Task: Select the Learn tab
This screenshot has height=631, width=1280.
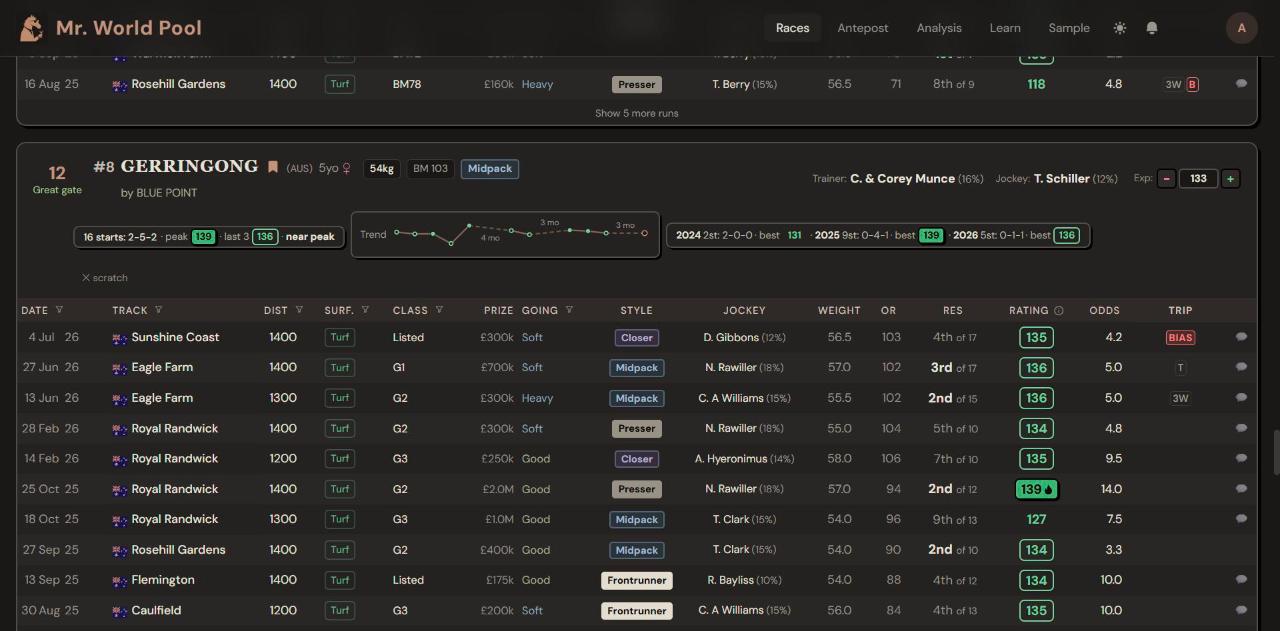Action: pos(1005,28)
